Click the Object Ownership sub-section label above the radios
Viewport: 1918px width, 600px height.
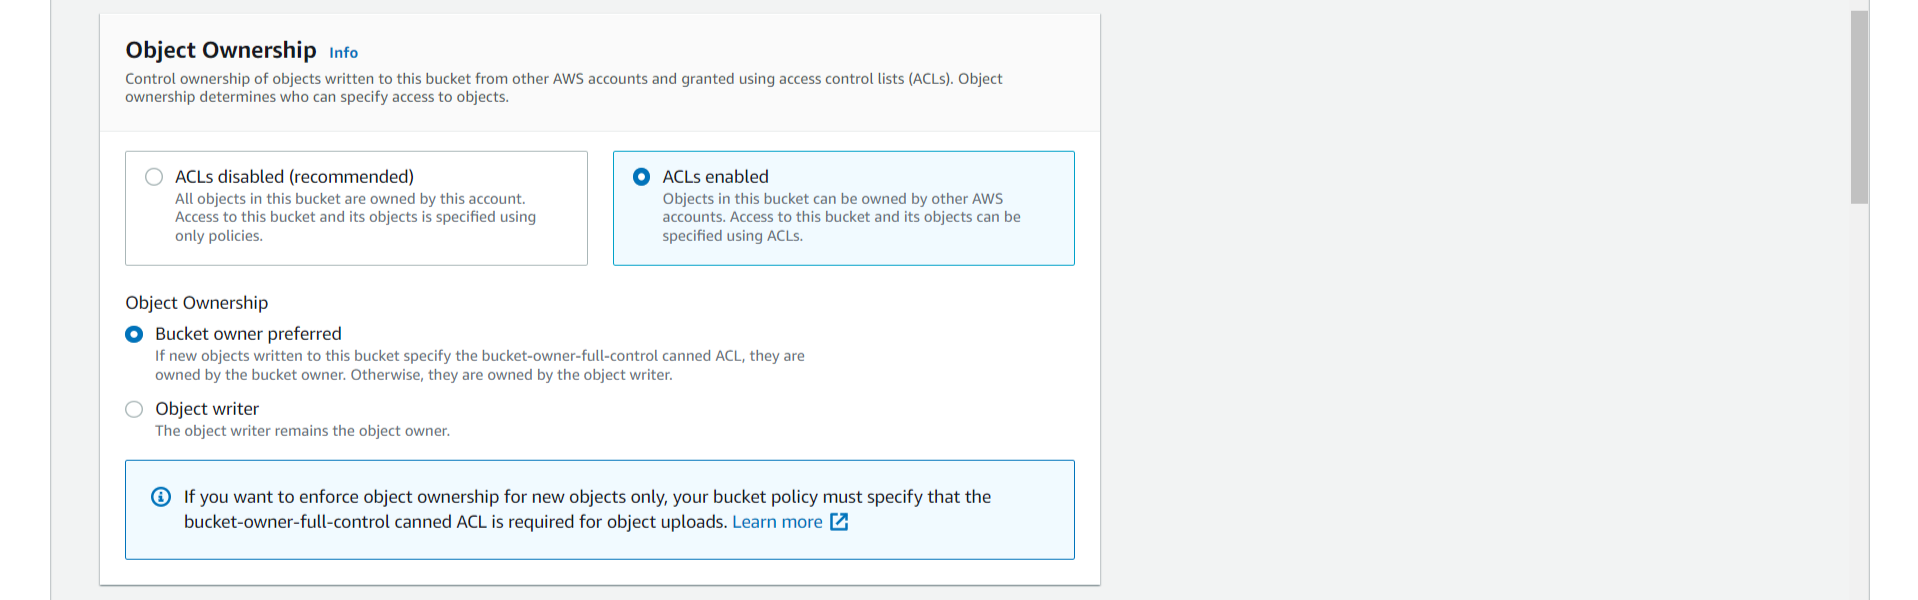tap(197, 303)
